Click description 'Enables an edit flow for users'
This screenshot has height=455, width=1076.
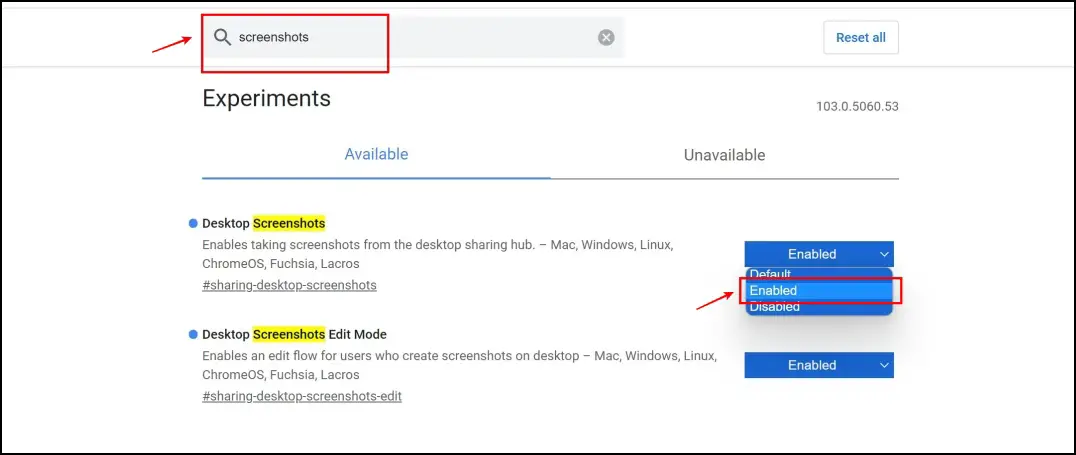coord(460,366)
